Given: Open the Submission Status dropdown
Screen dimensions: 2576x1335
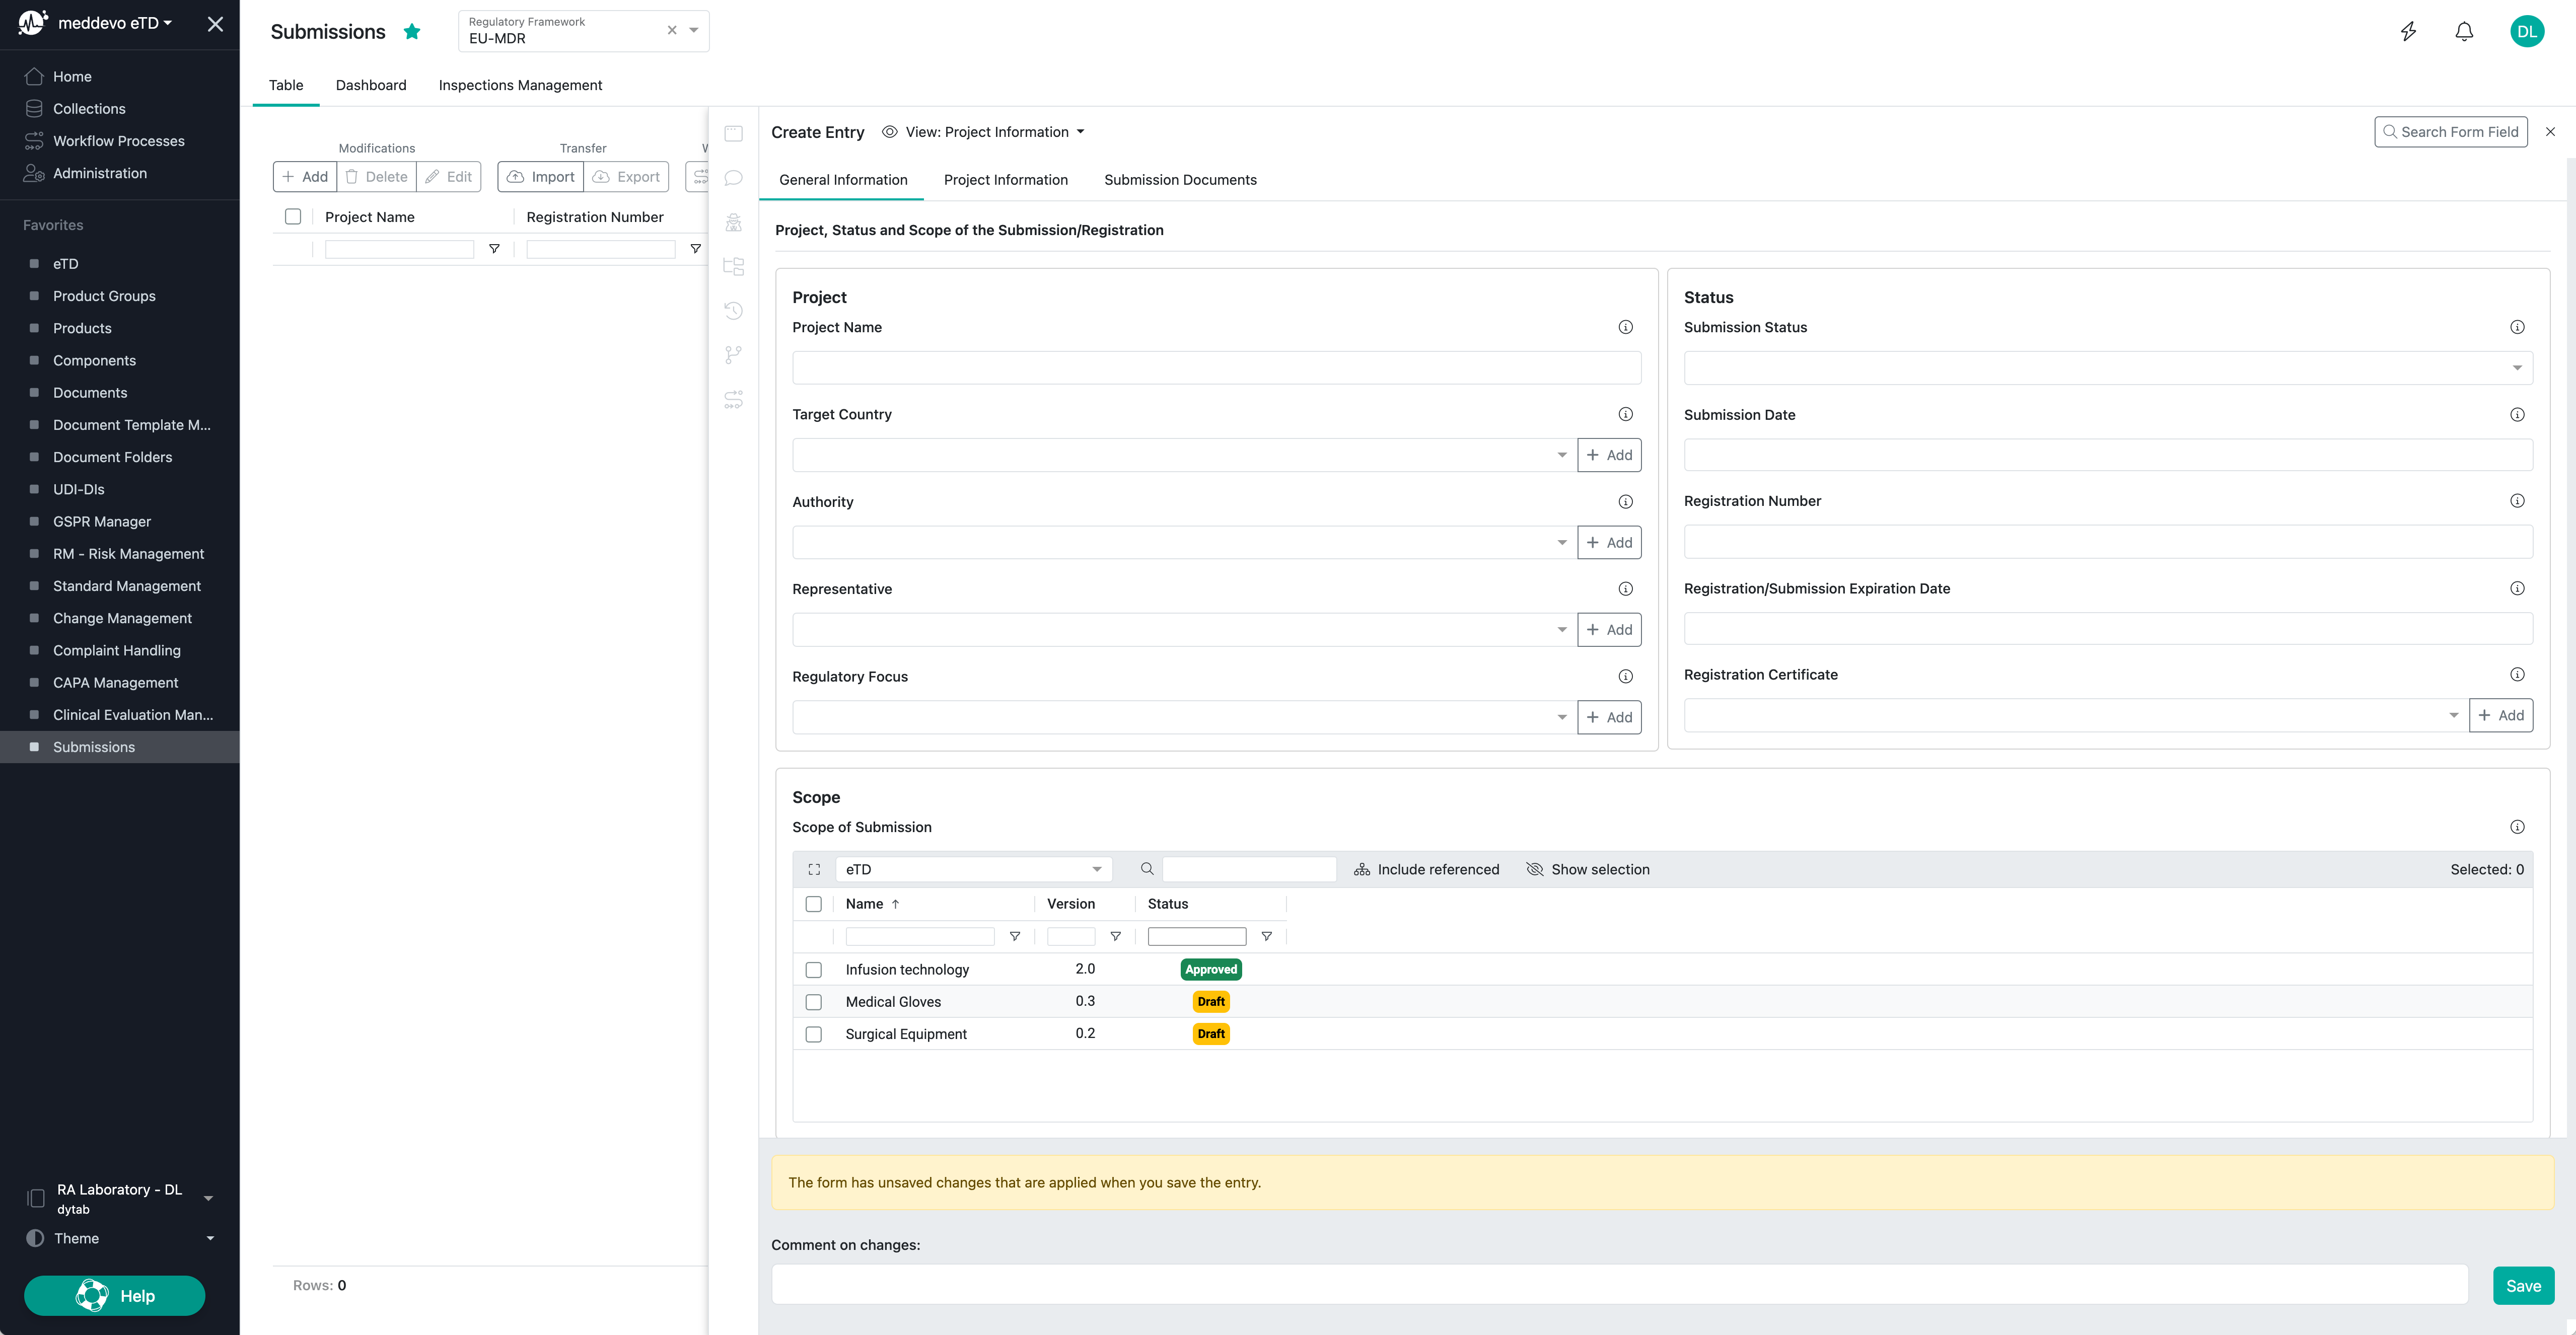Looking at the screenshot, I should click(2516, 367).
